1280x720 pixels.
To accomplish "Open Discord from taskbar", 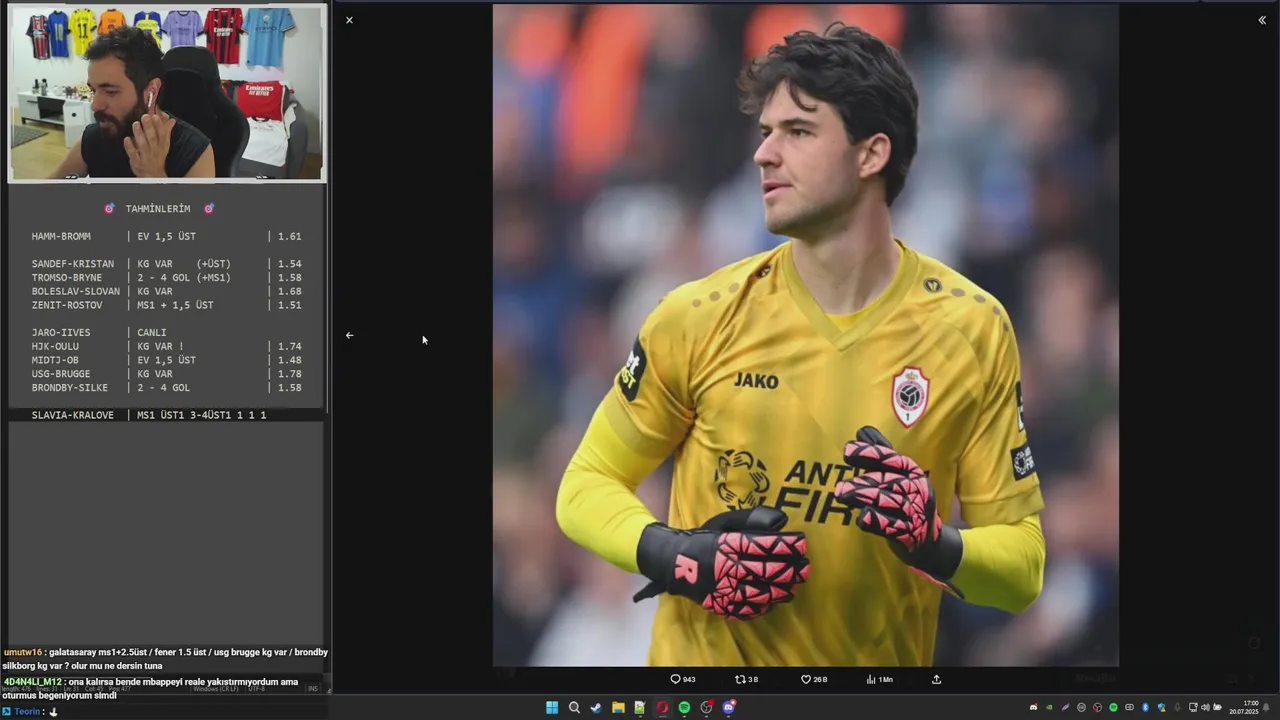I will point(729,708).
